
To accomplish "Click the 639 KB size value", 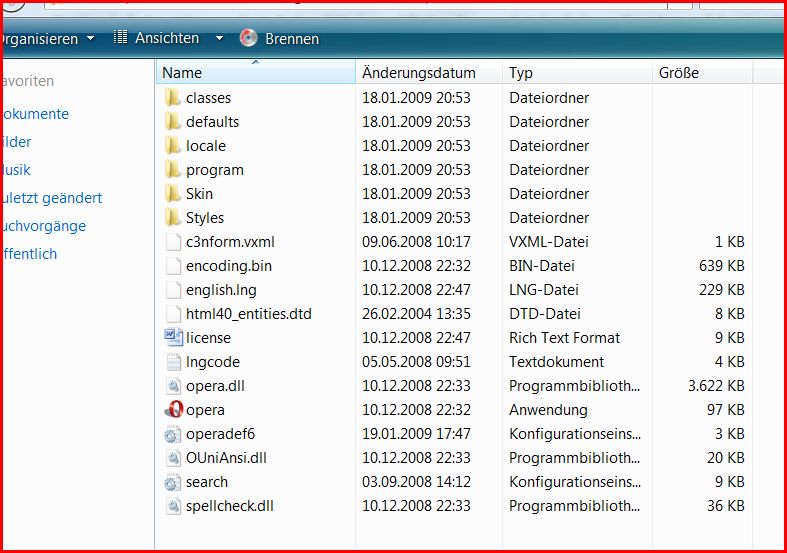I will (722, 266).
